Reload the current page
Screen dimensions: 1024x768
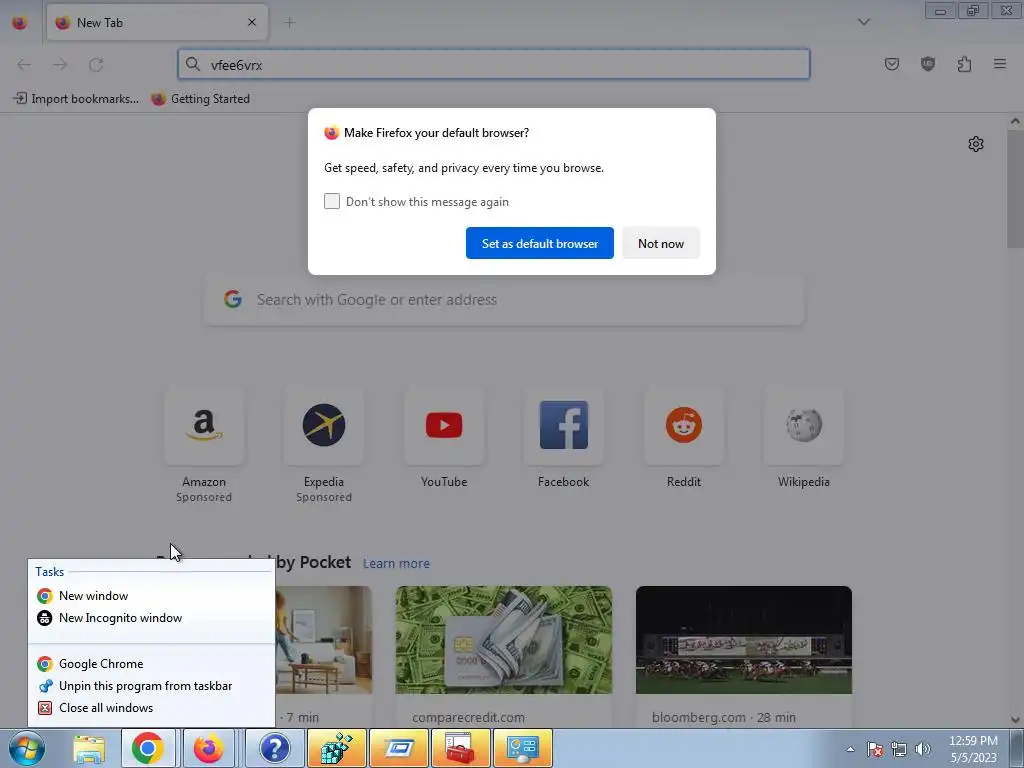96,65
